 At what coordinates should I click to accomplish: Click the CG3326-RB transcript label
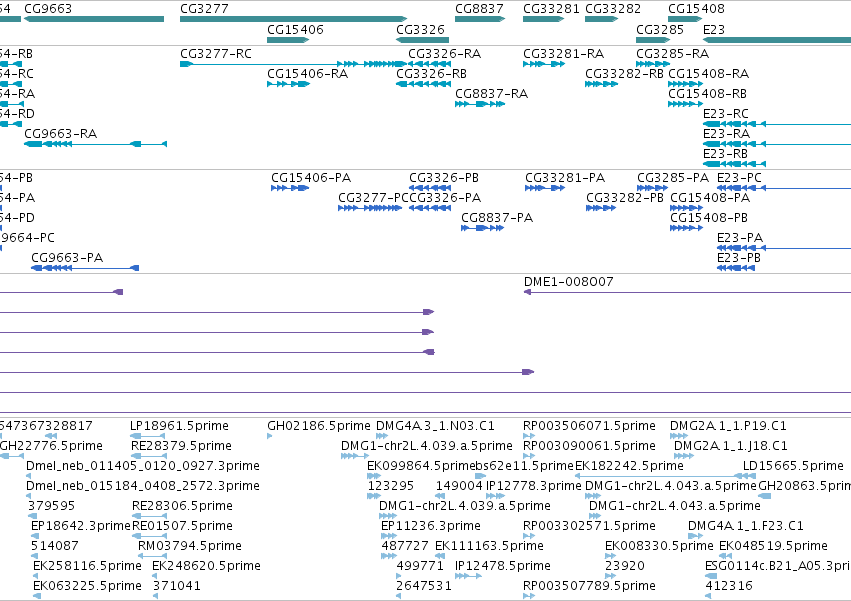click(431, 74)
